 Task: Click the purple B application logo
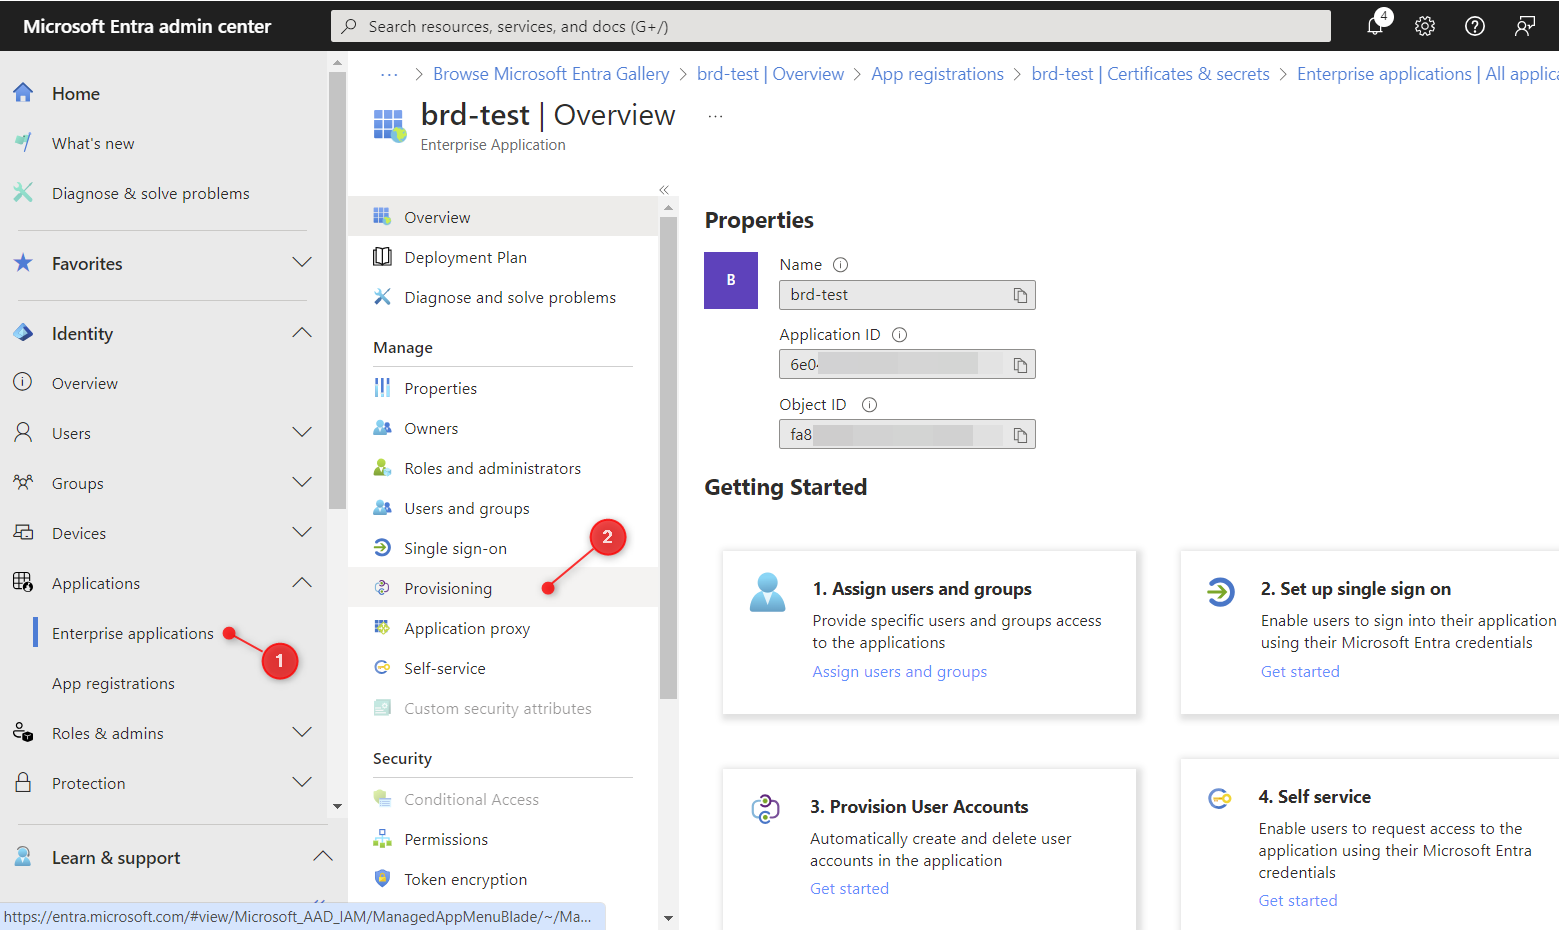point(731,280)
